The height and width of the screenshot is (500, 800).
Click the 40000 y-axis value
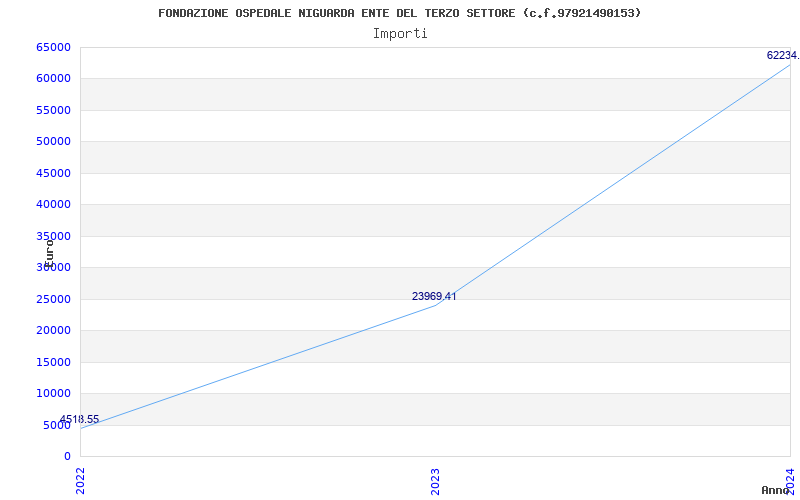point(53,205)
